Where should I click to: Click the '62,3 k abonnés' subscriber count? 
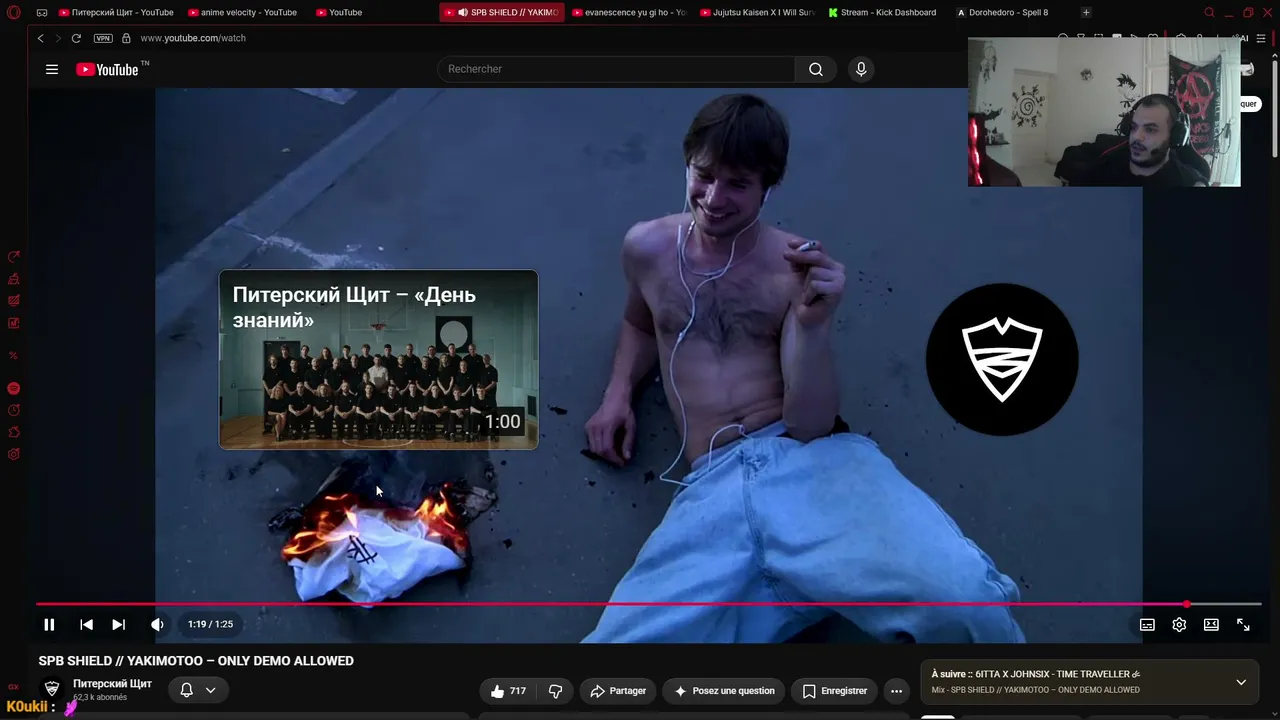tap(100, 698)
